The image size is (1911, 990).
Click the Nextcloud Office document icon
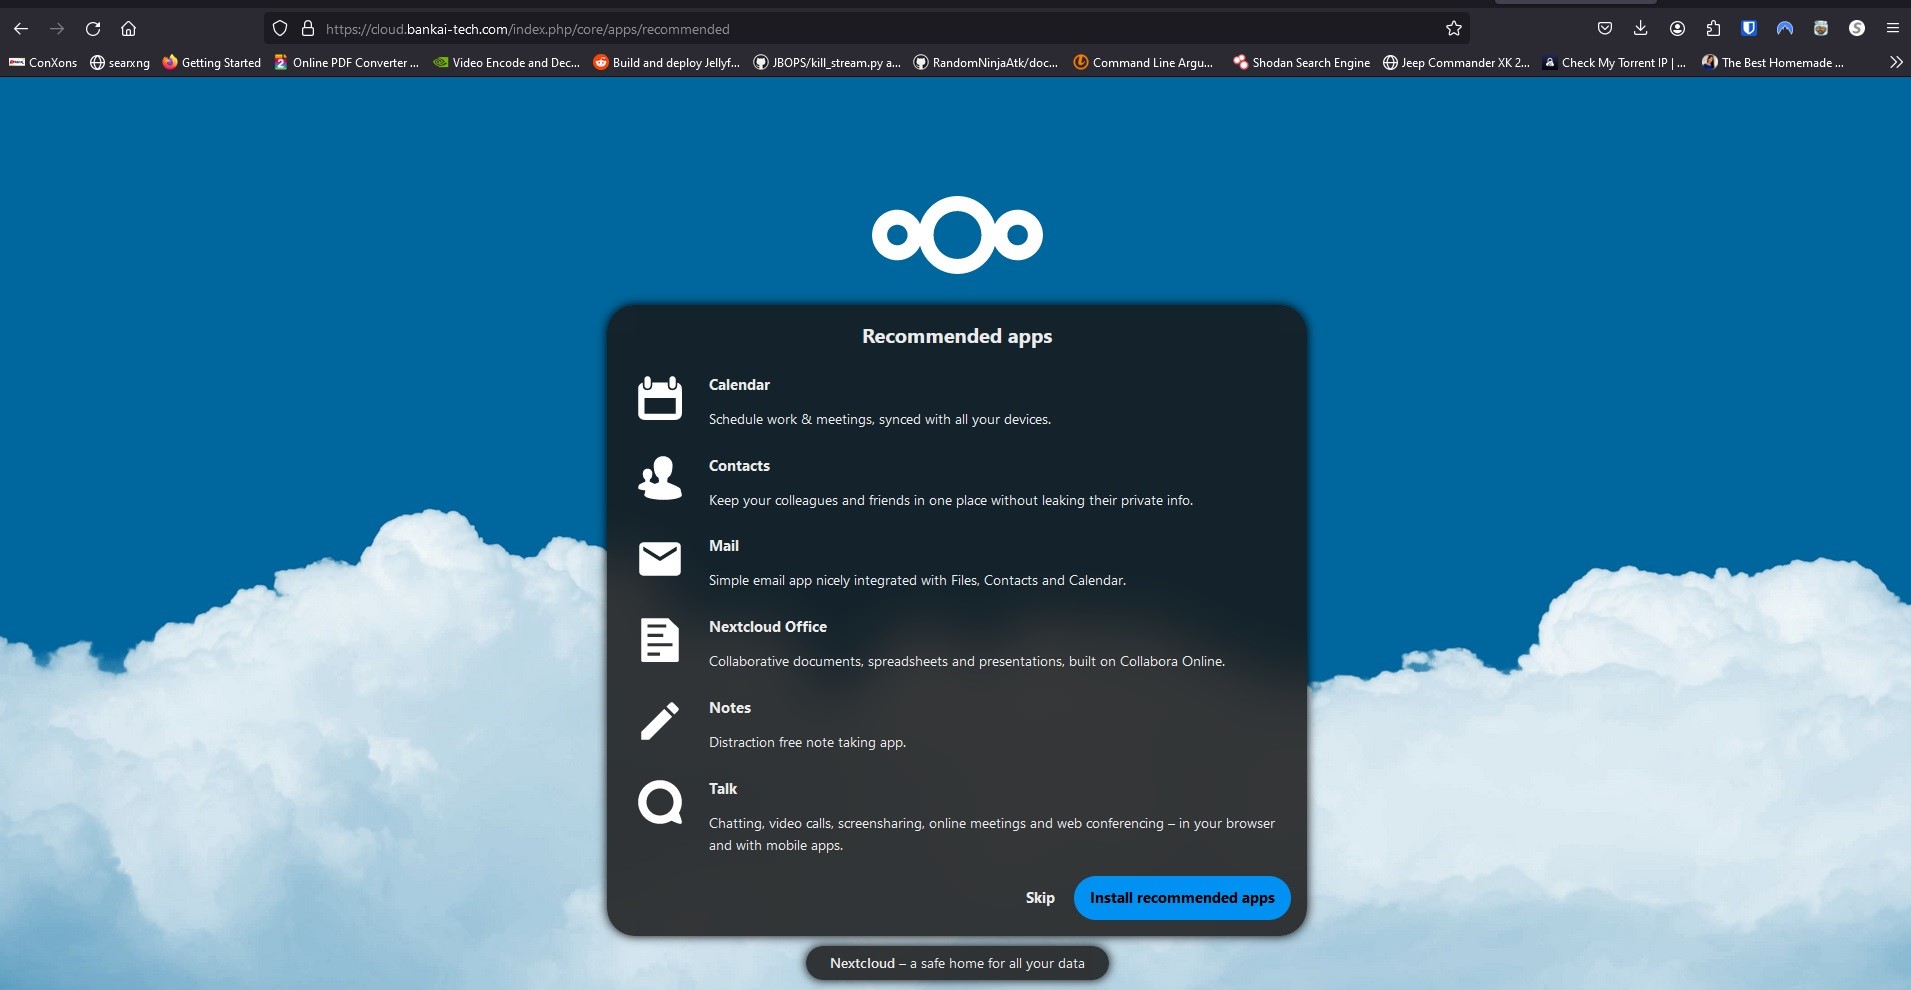point(659,641)
